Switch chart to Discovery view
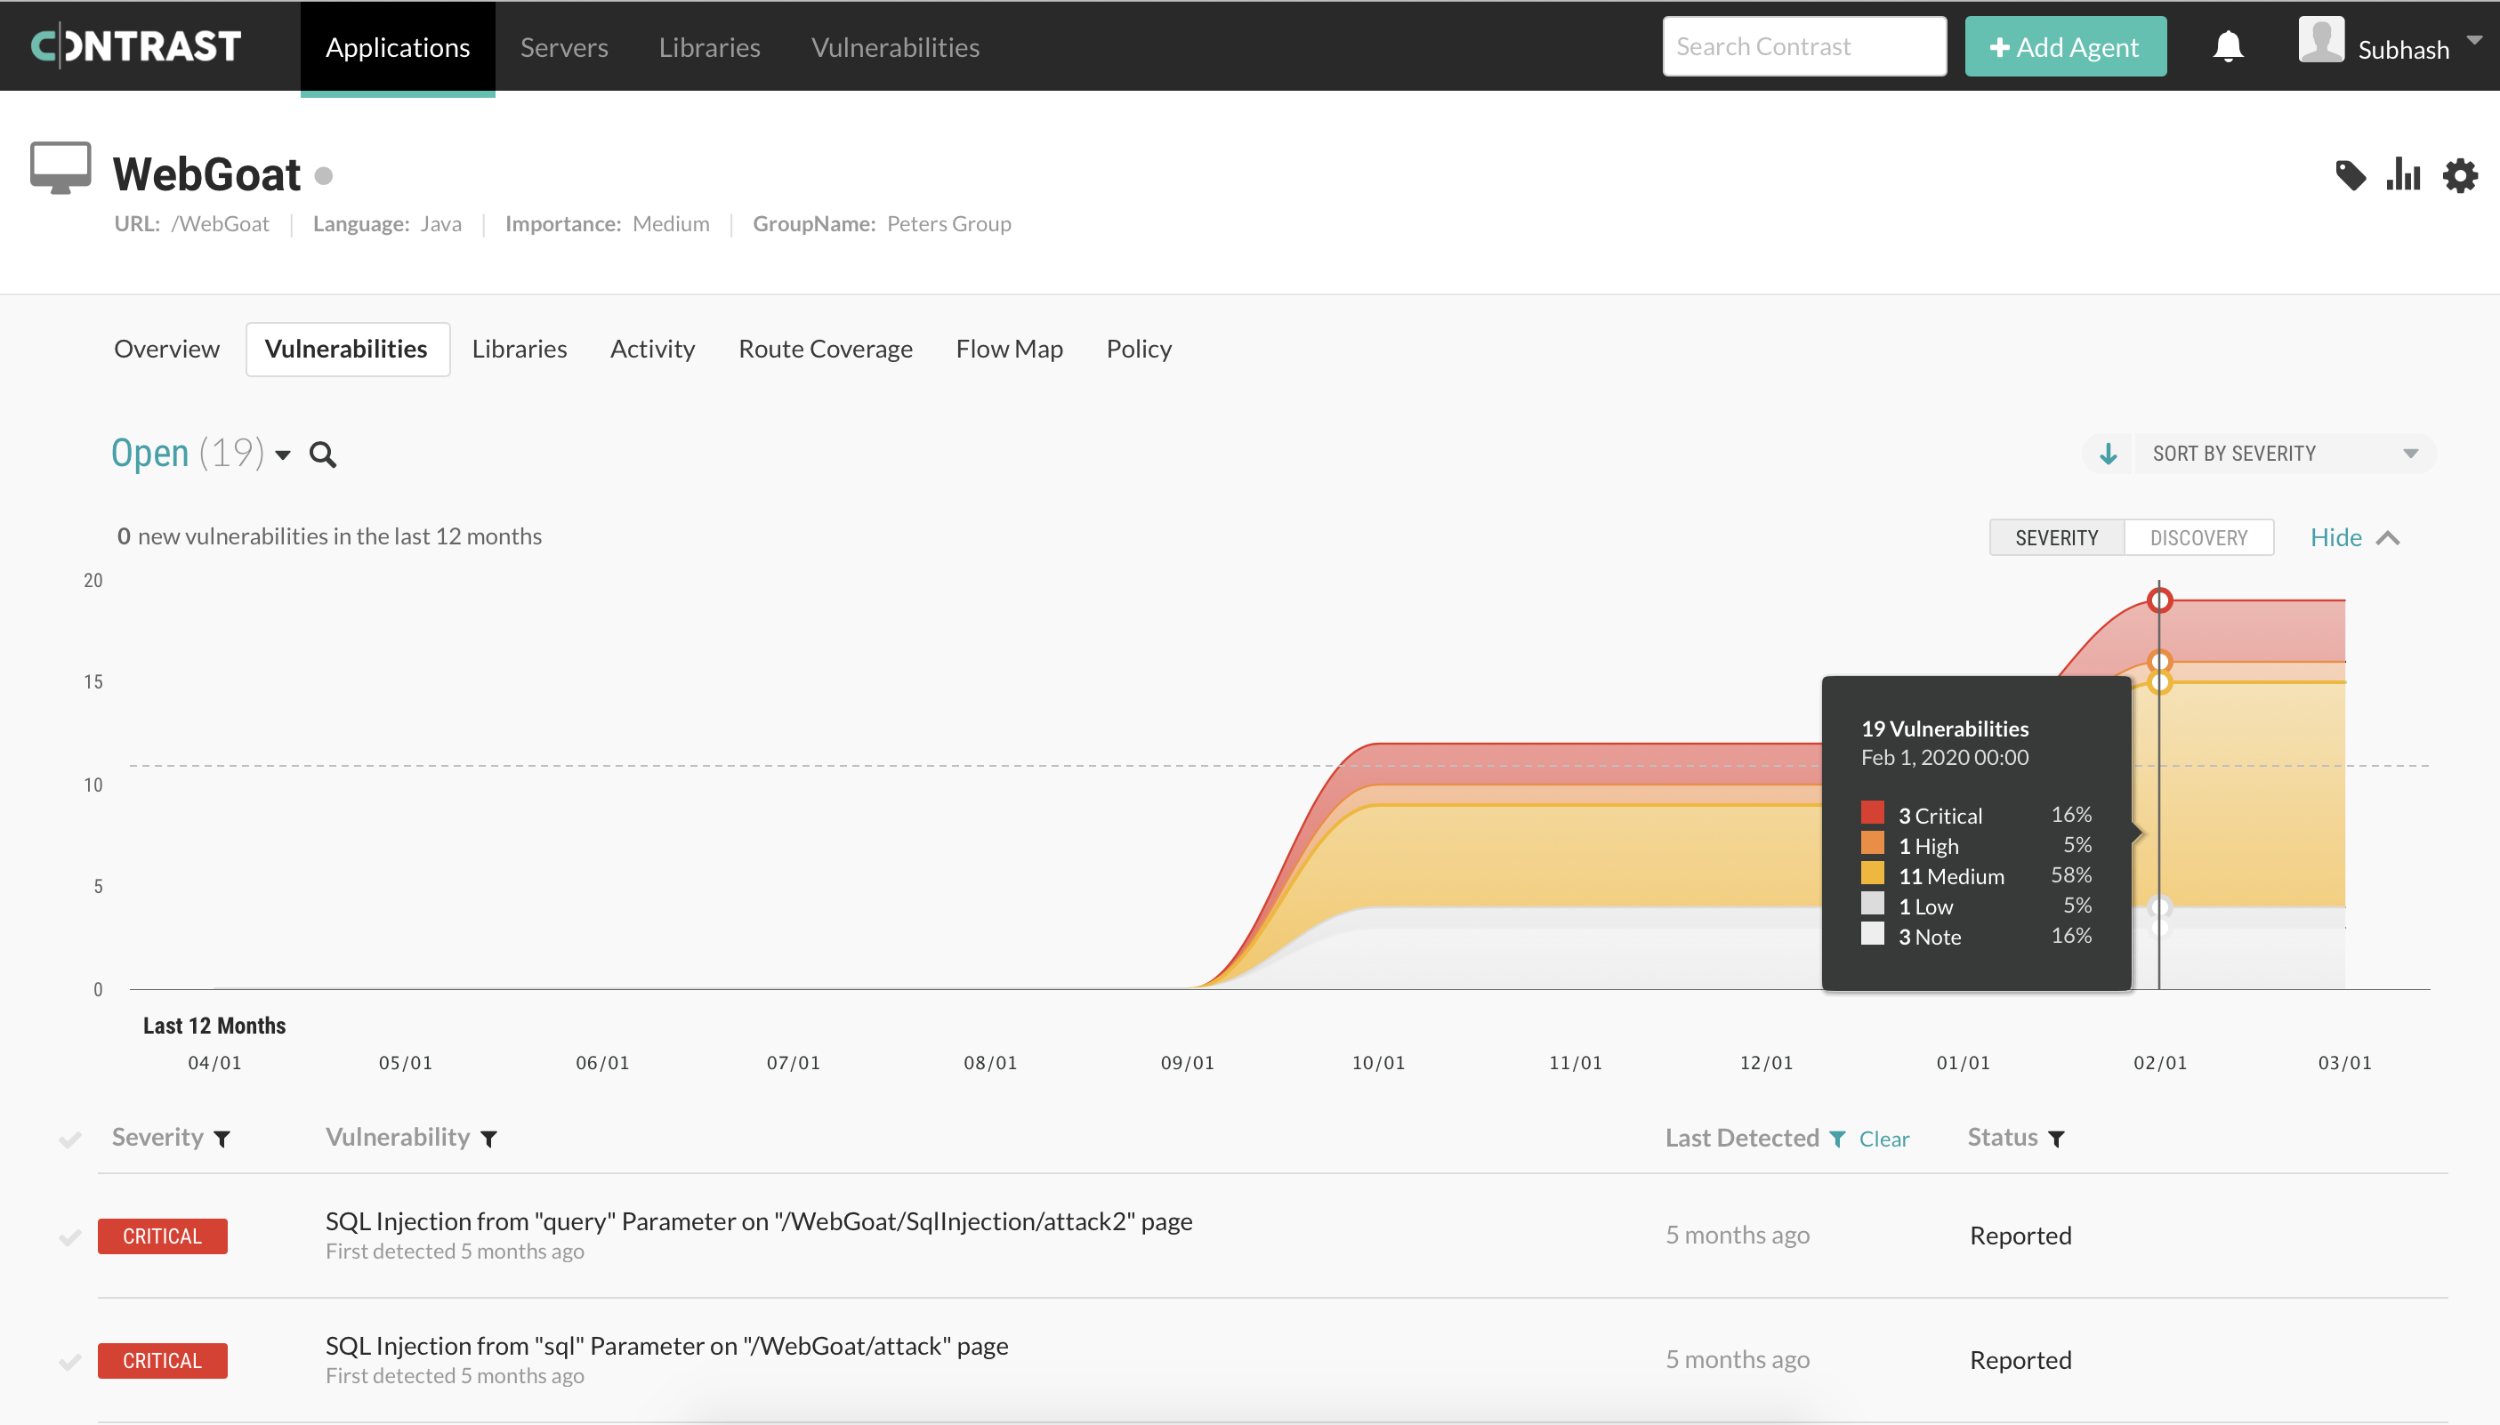Viewport: 2500px width, 1425px height. tap(2198, 538)
